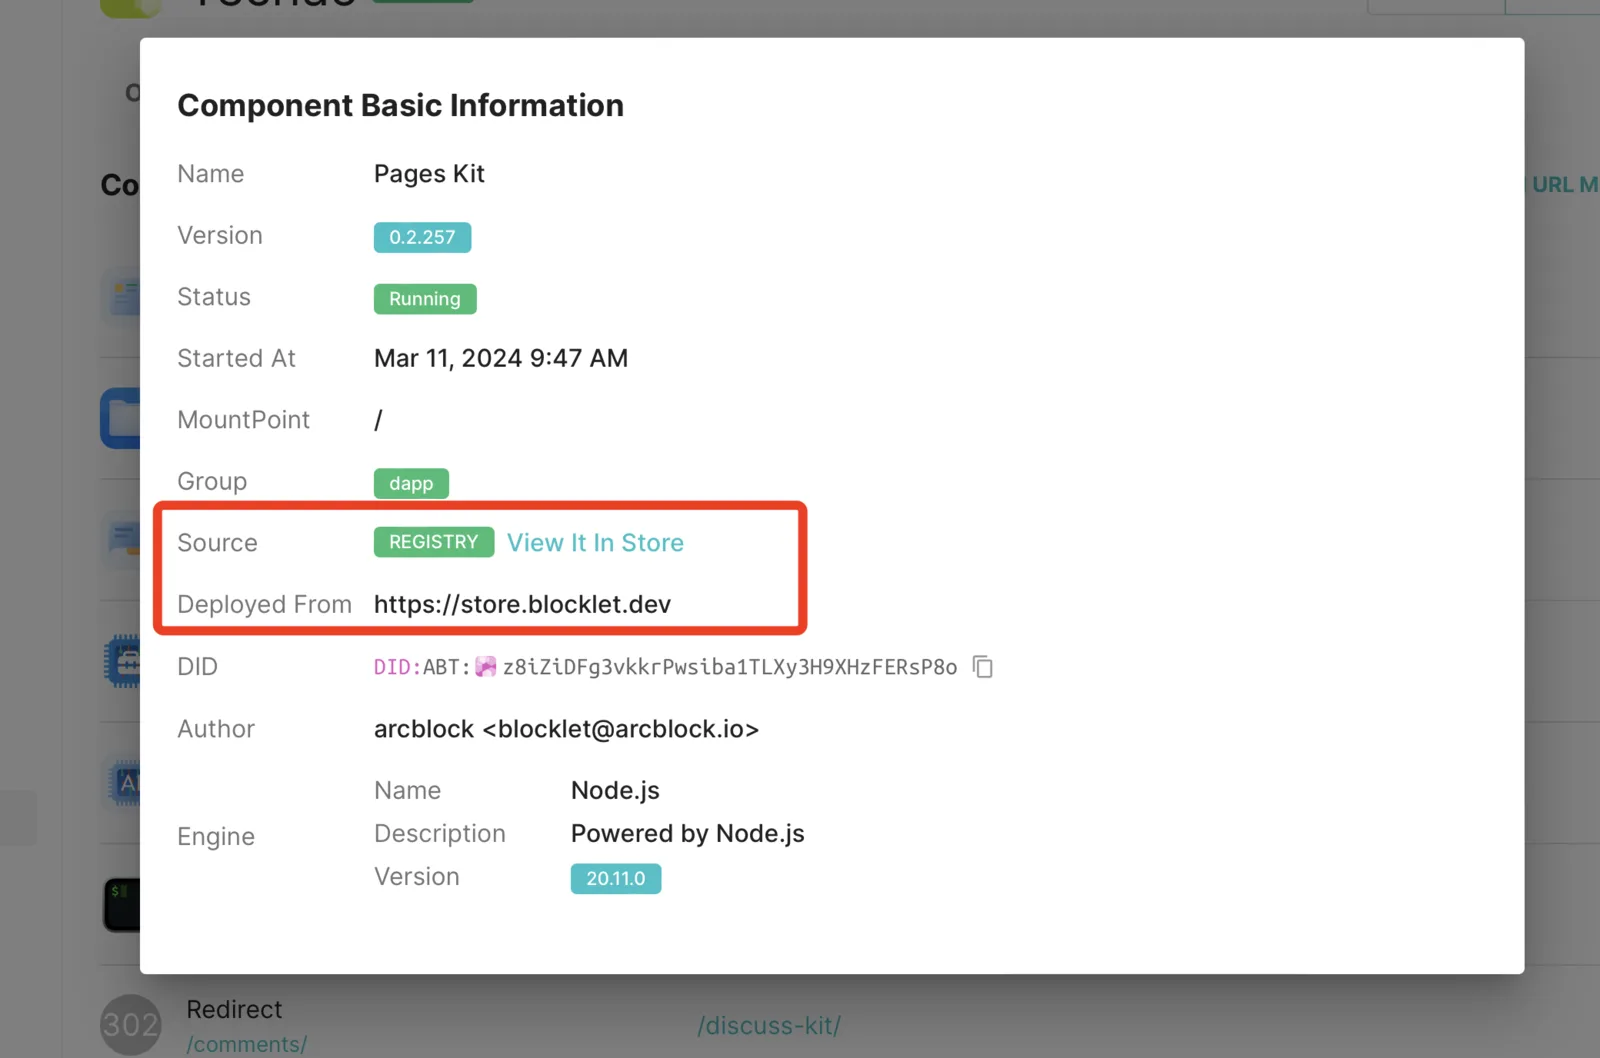
Task: Click the DID:ABT: prefix text
Action: [422, 667]
